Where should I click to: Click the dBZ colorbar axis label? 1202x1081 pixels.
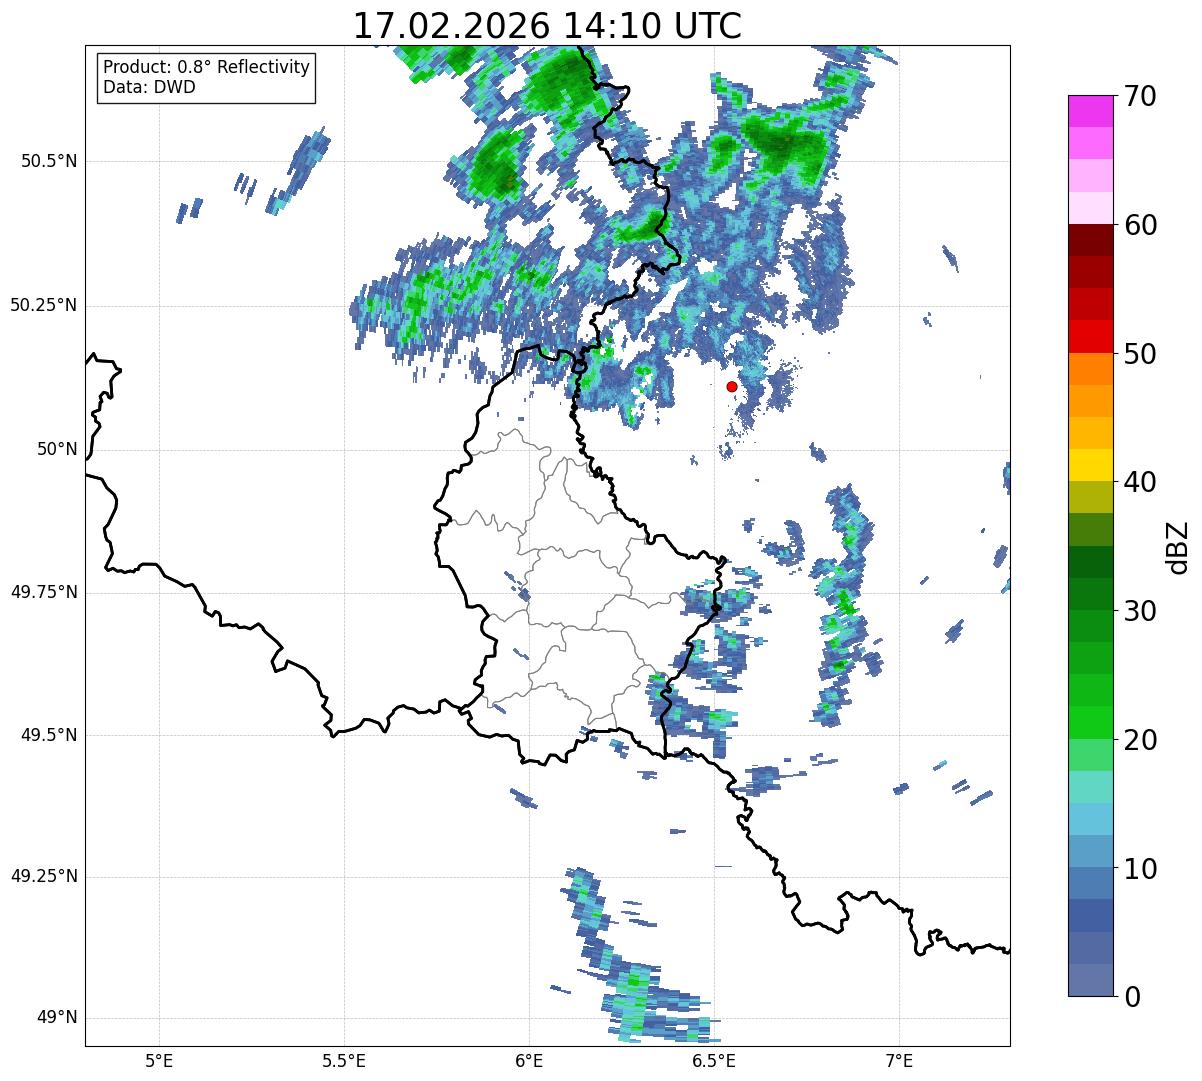click(1178, 546)
